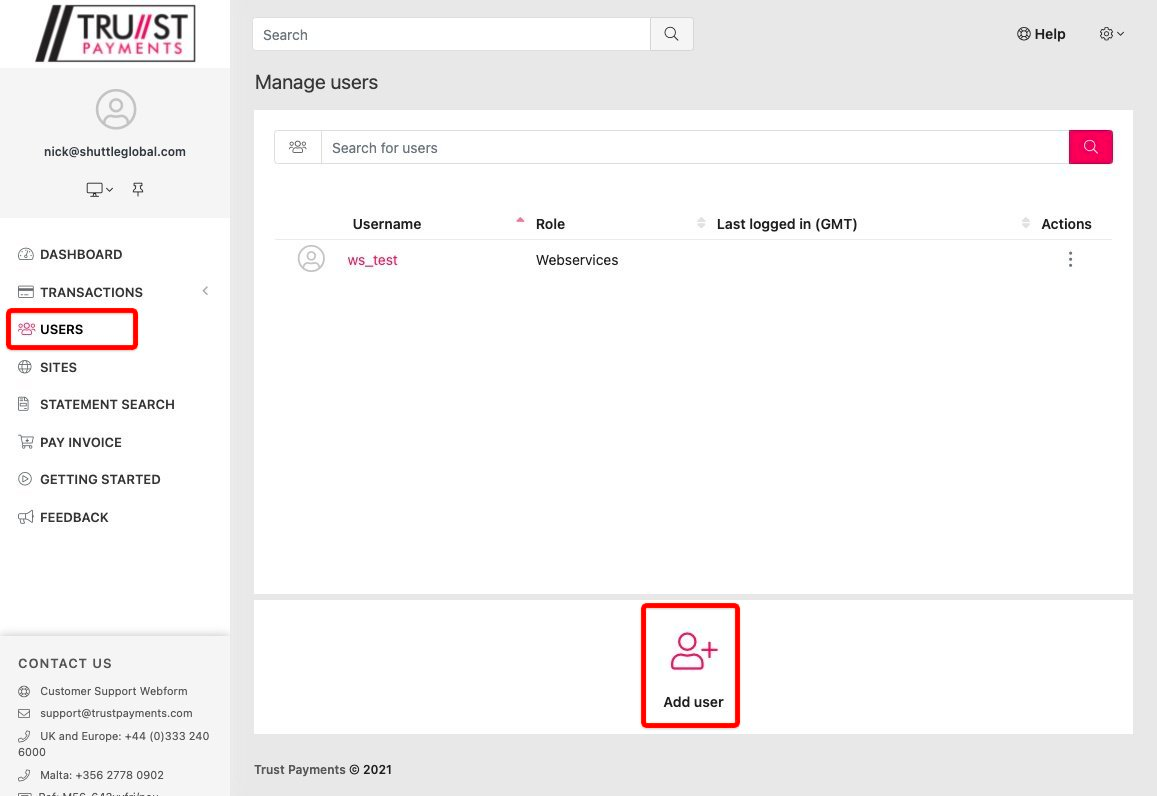Open the Feedback page
Screen dimensions: 1157x796
[x=74, y=518]
